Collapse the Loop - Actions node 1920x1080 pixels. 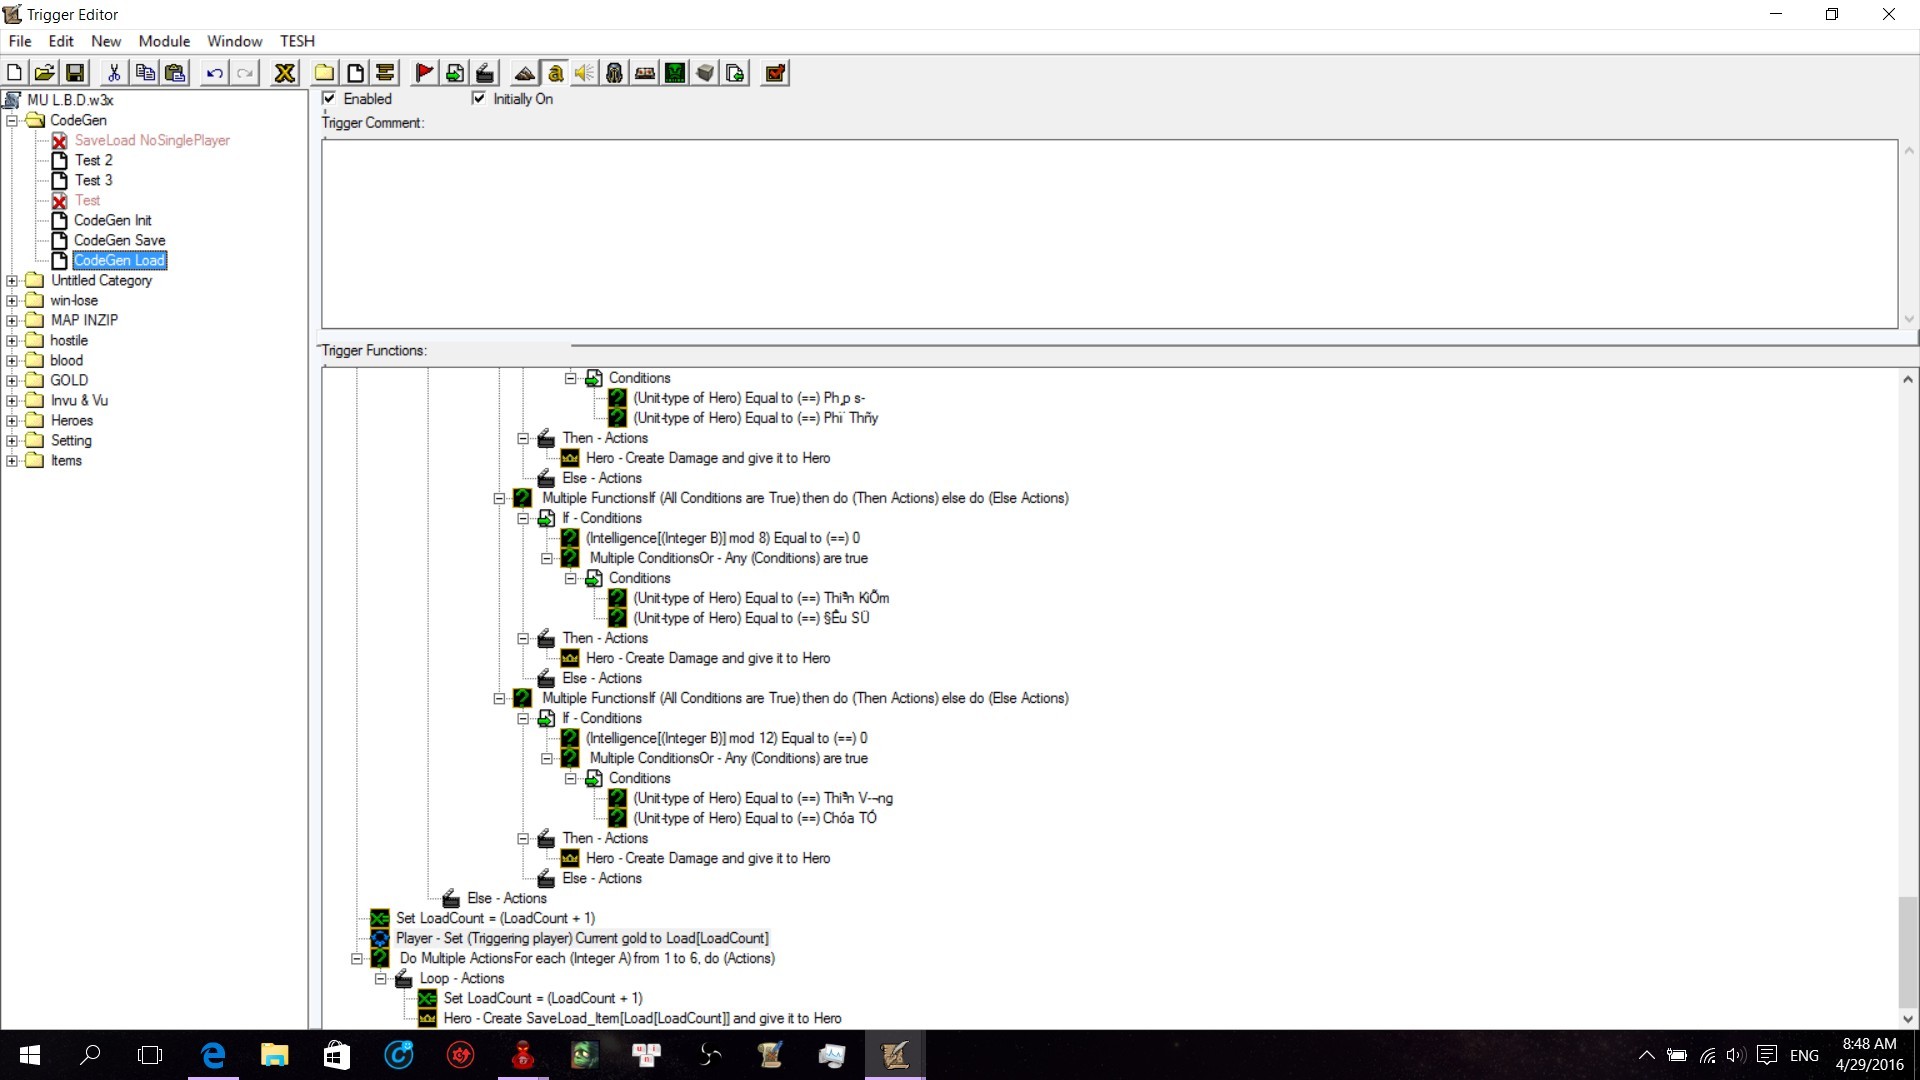pyautogui.click(x=380, y=978)
